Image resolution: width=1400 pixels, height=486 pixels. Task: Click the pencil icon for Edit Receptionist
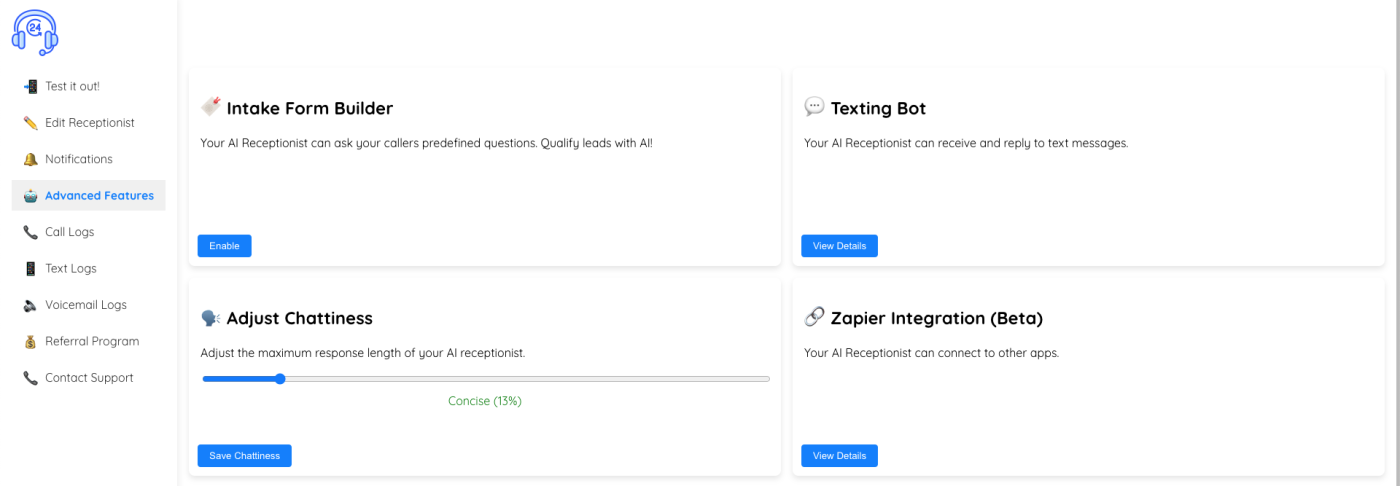point(30,123)
